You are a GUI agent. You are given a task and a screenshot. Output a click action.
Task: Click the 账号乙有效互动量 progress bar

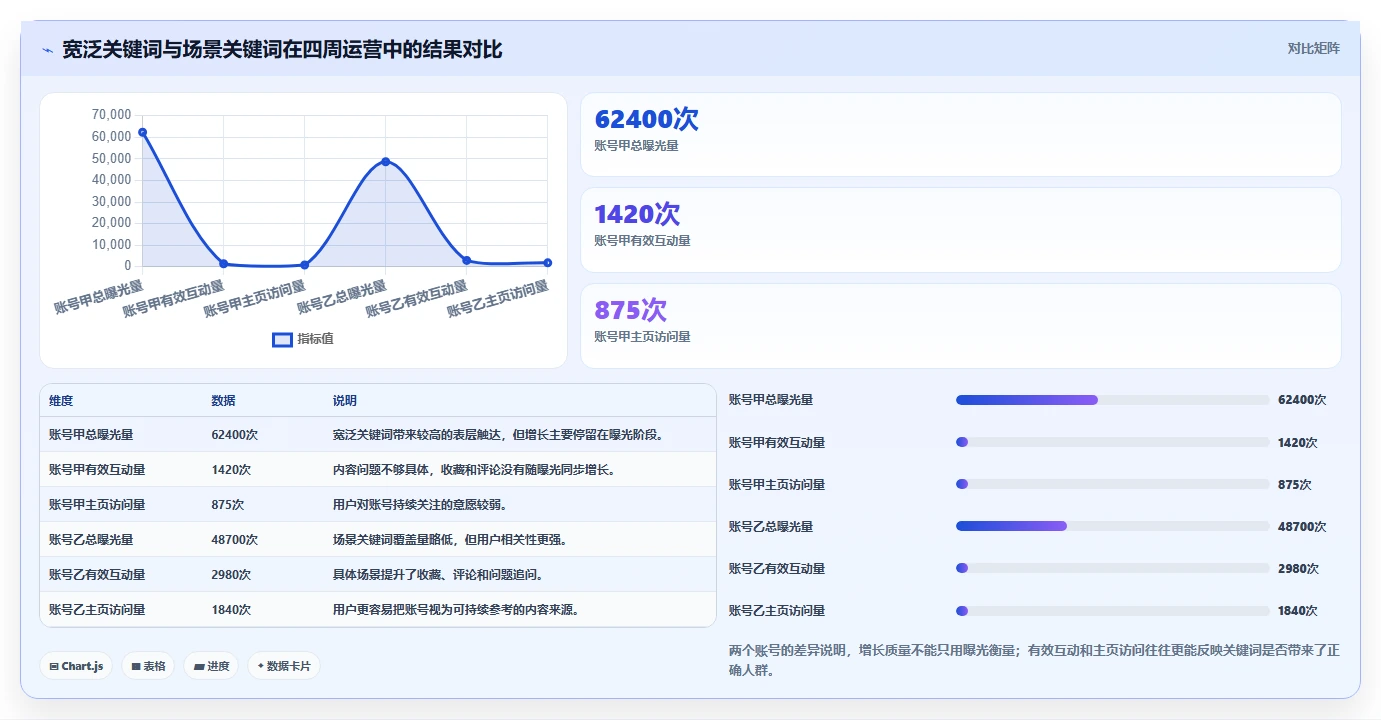click(x=1112, y=568)
